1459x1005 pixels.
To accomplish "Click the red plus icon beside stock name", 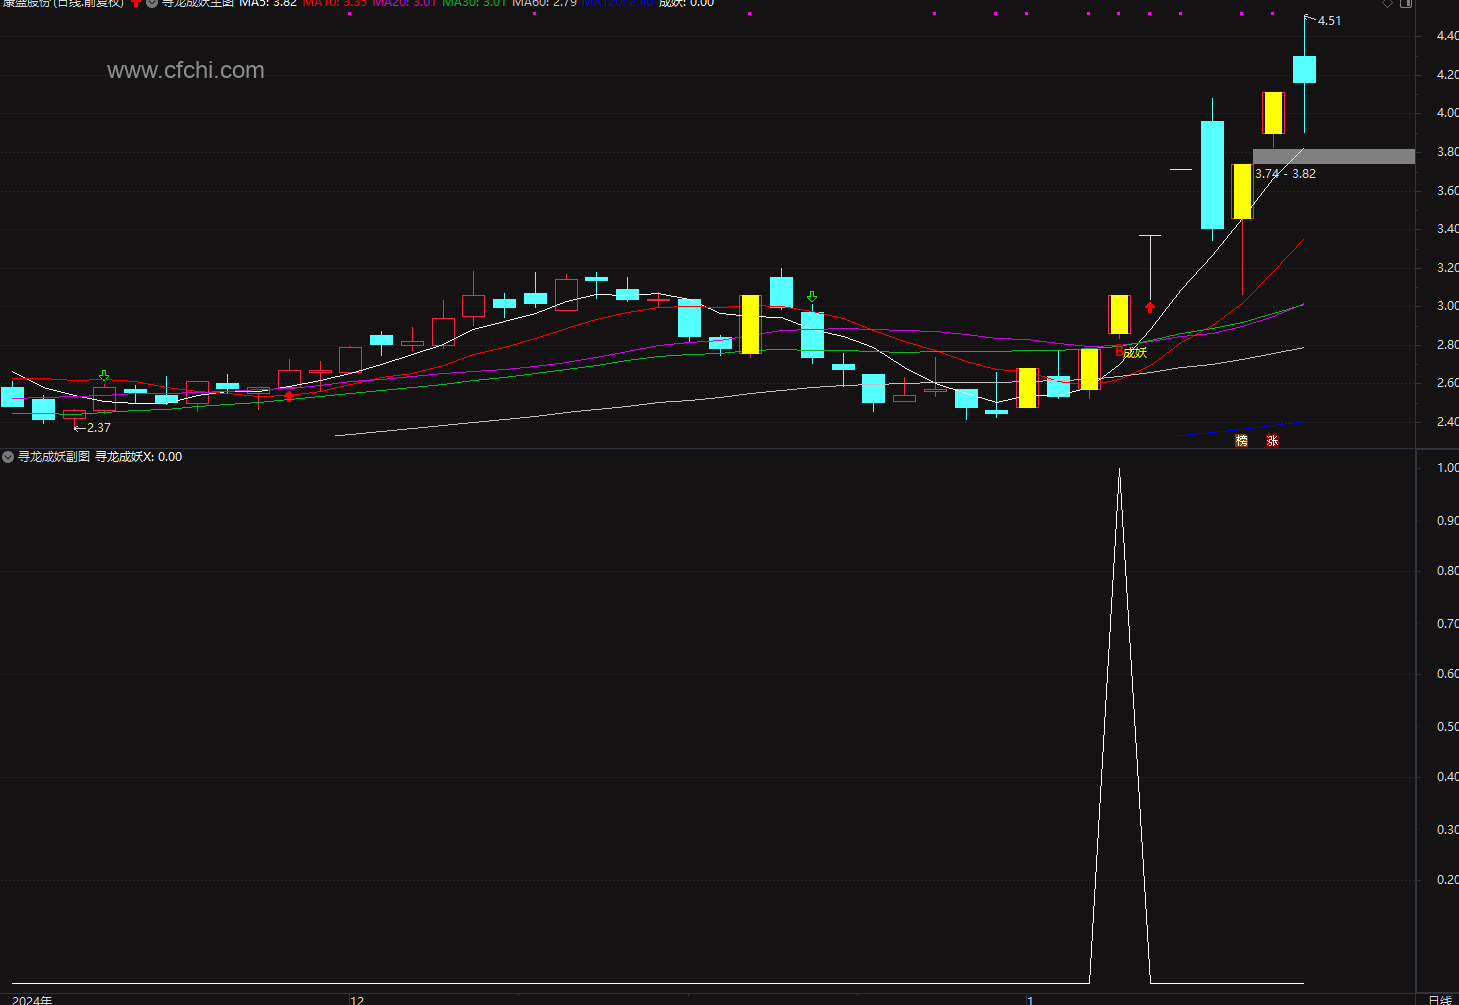I will click(x=136, y=3).
